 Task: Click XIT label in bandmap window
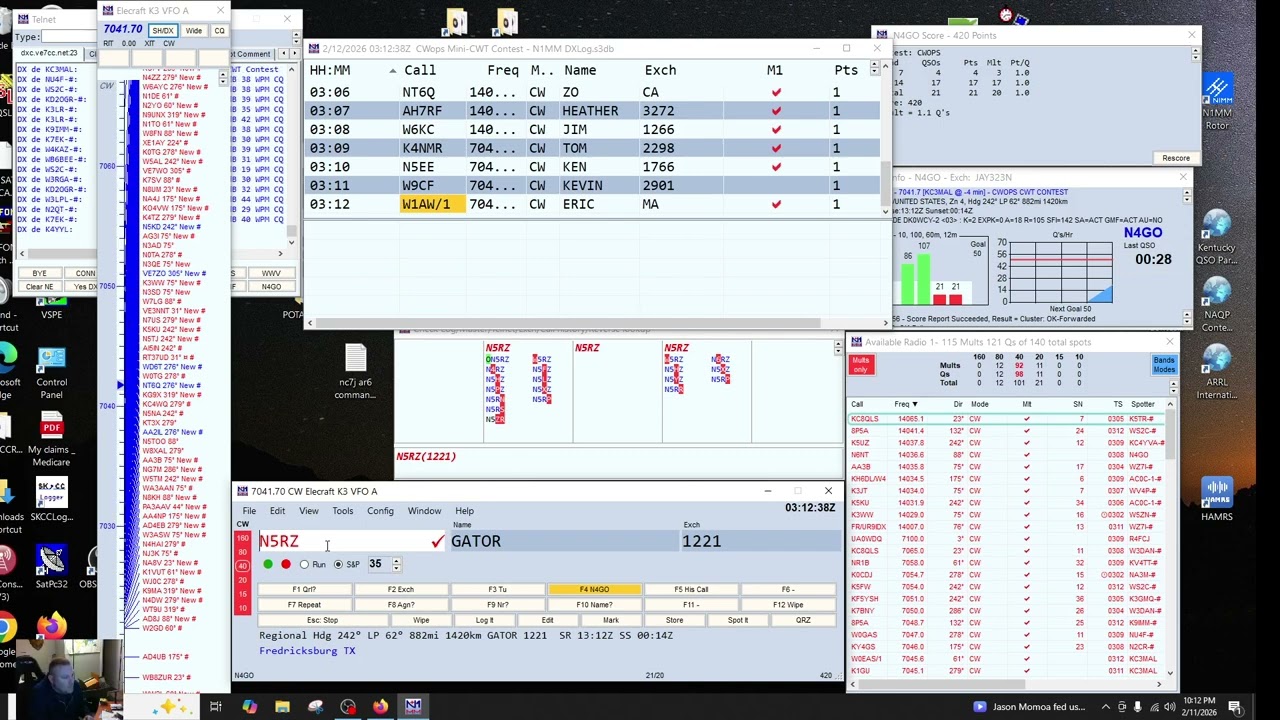pyautogui.click(x=148, y=43)
